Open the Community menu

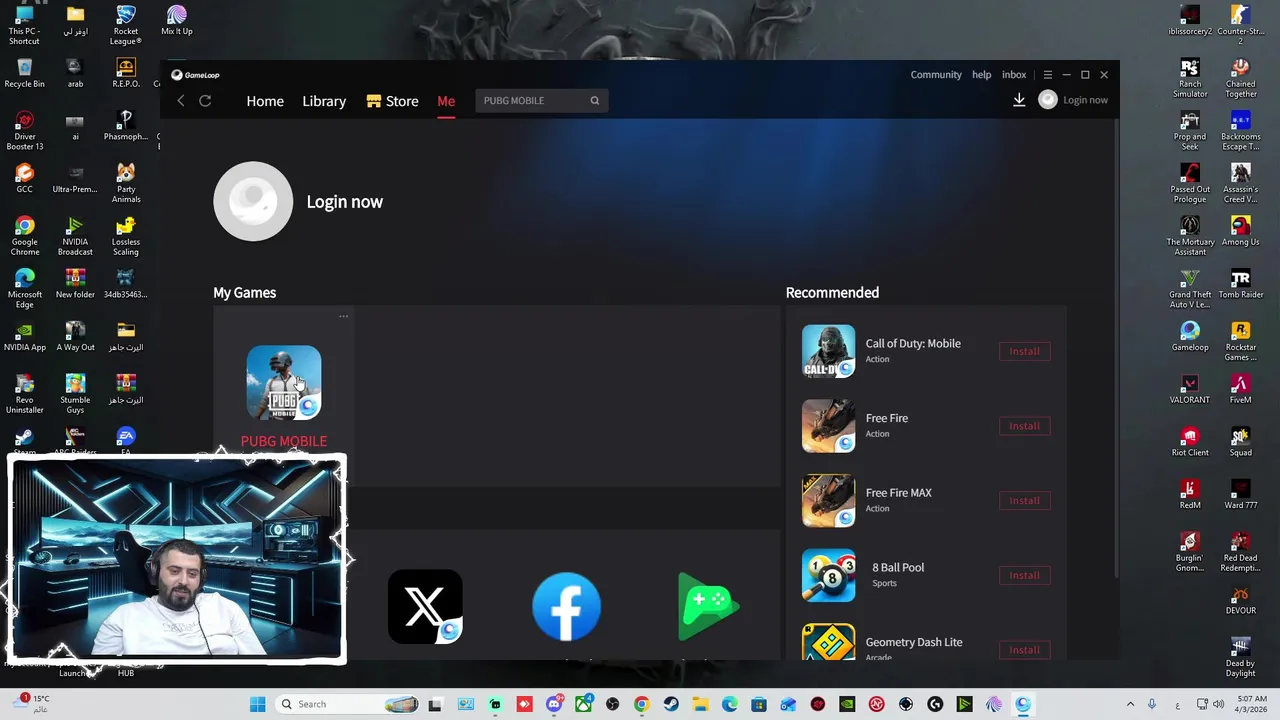(936, 75)
